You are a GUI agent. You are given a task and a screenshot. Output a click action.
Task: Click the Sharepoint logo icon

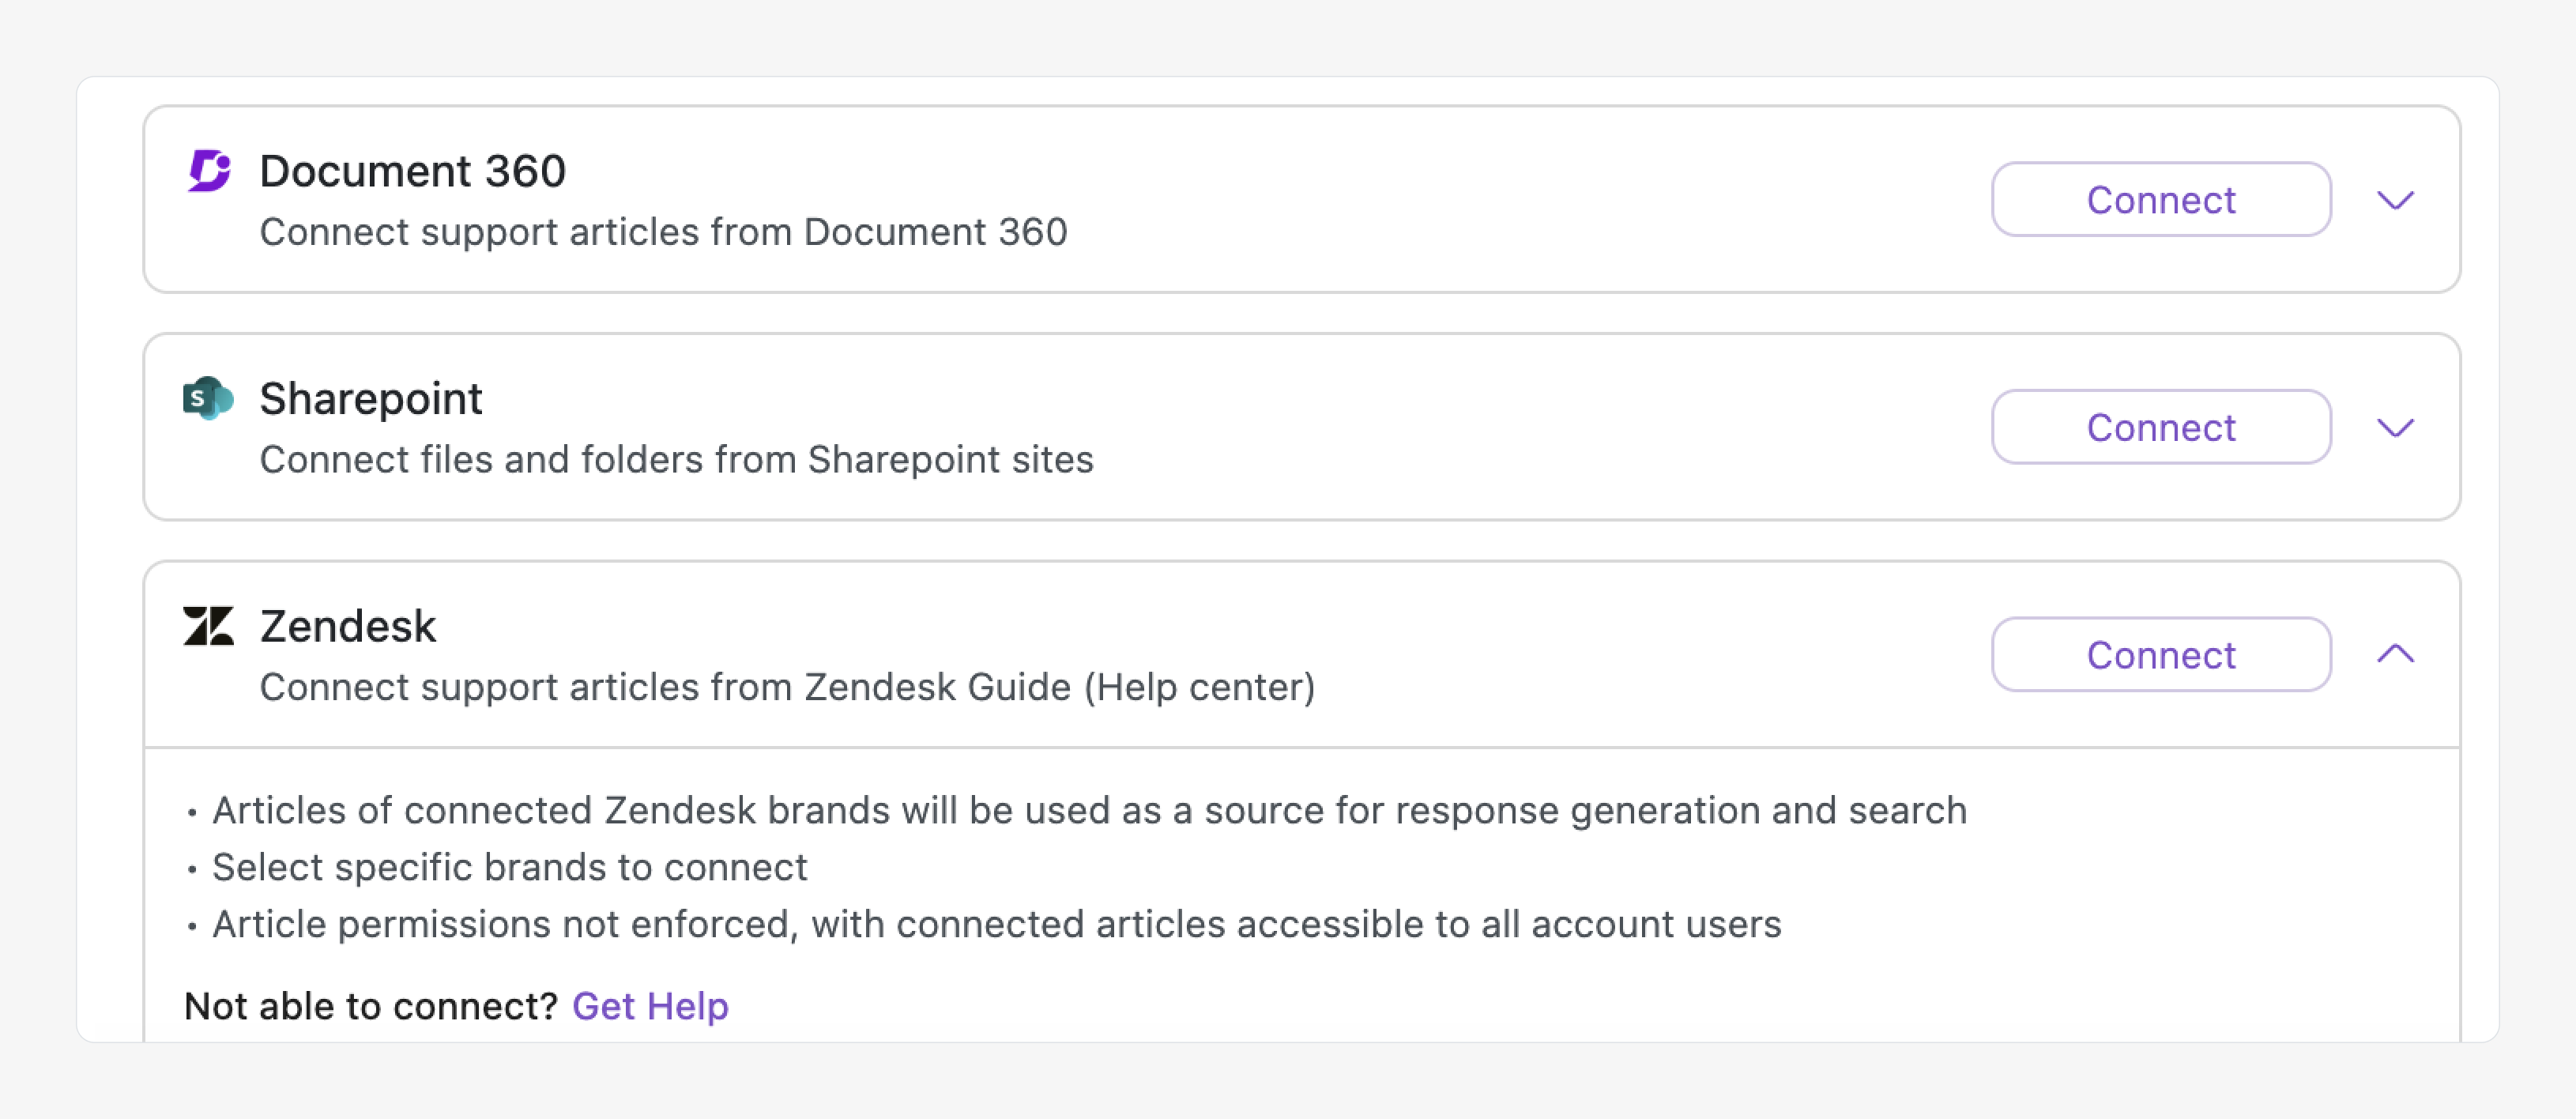pos(208,398)
